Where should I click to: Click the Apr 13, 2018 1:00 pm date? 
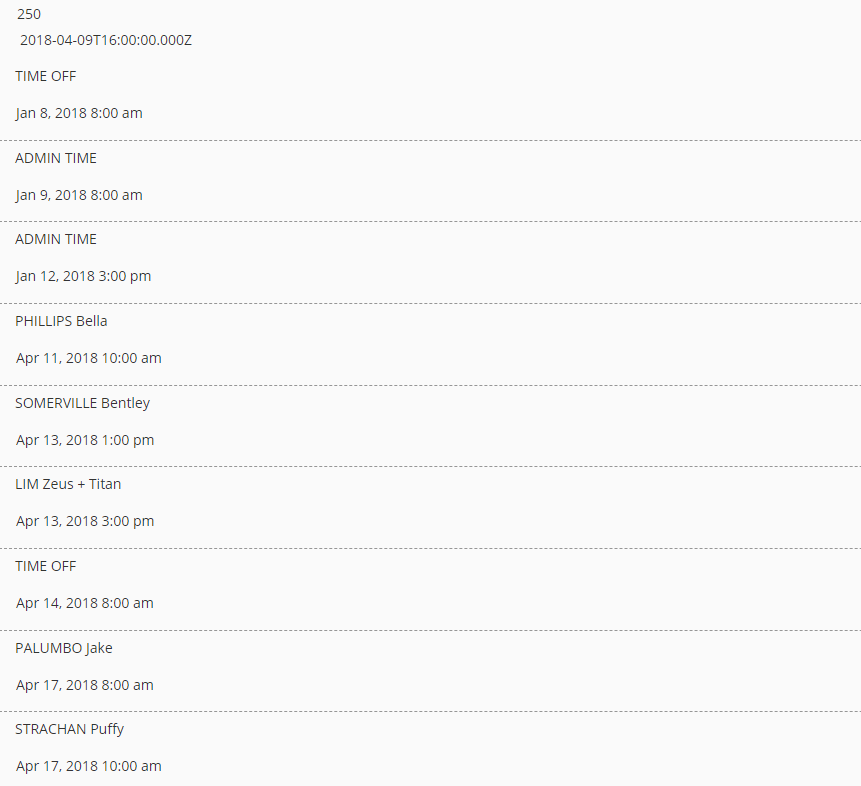[x=85, y=440]
